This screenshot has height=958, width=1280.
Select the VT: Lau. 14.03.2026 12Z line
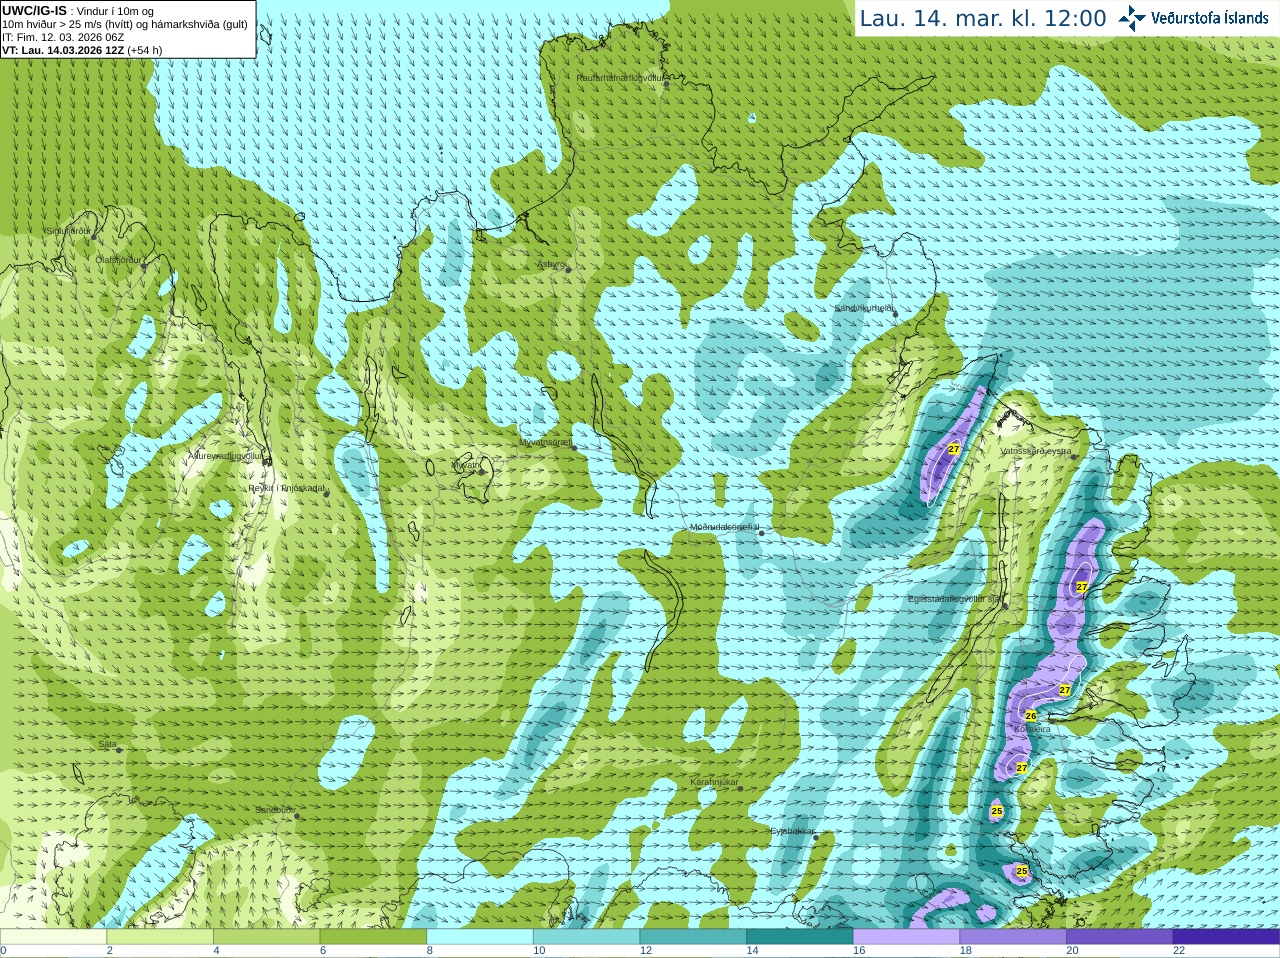coord(82,50)
